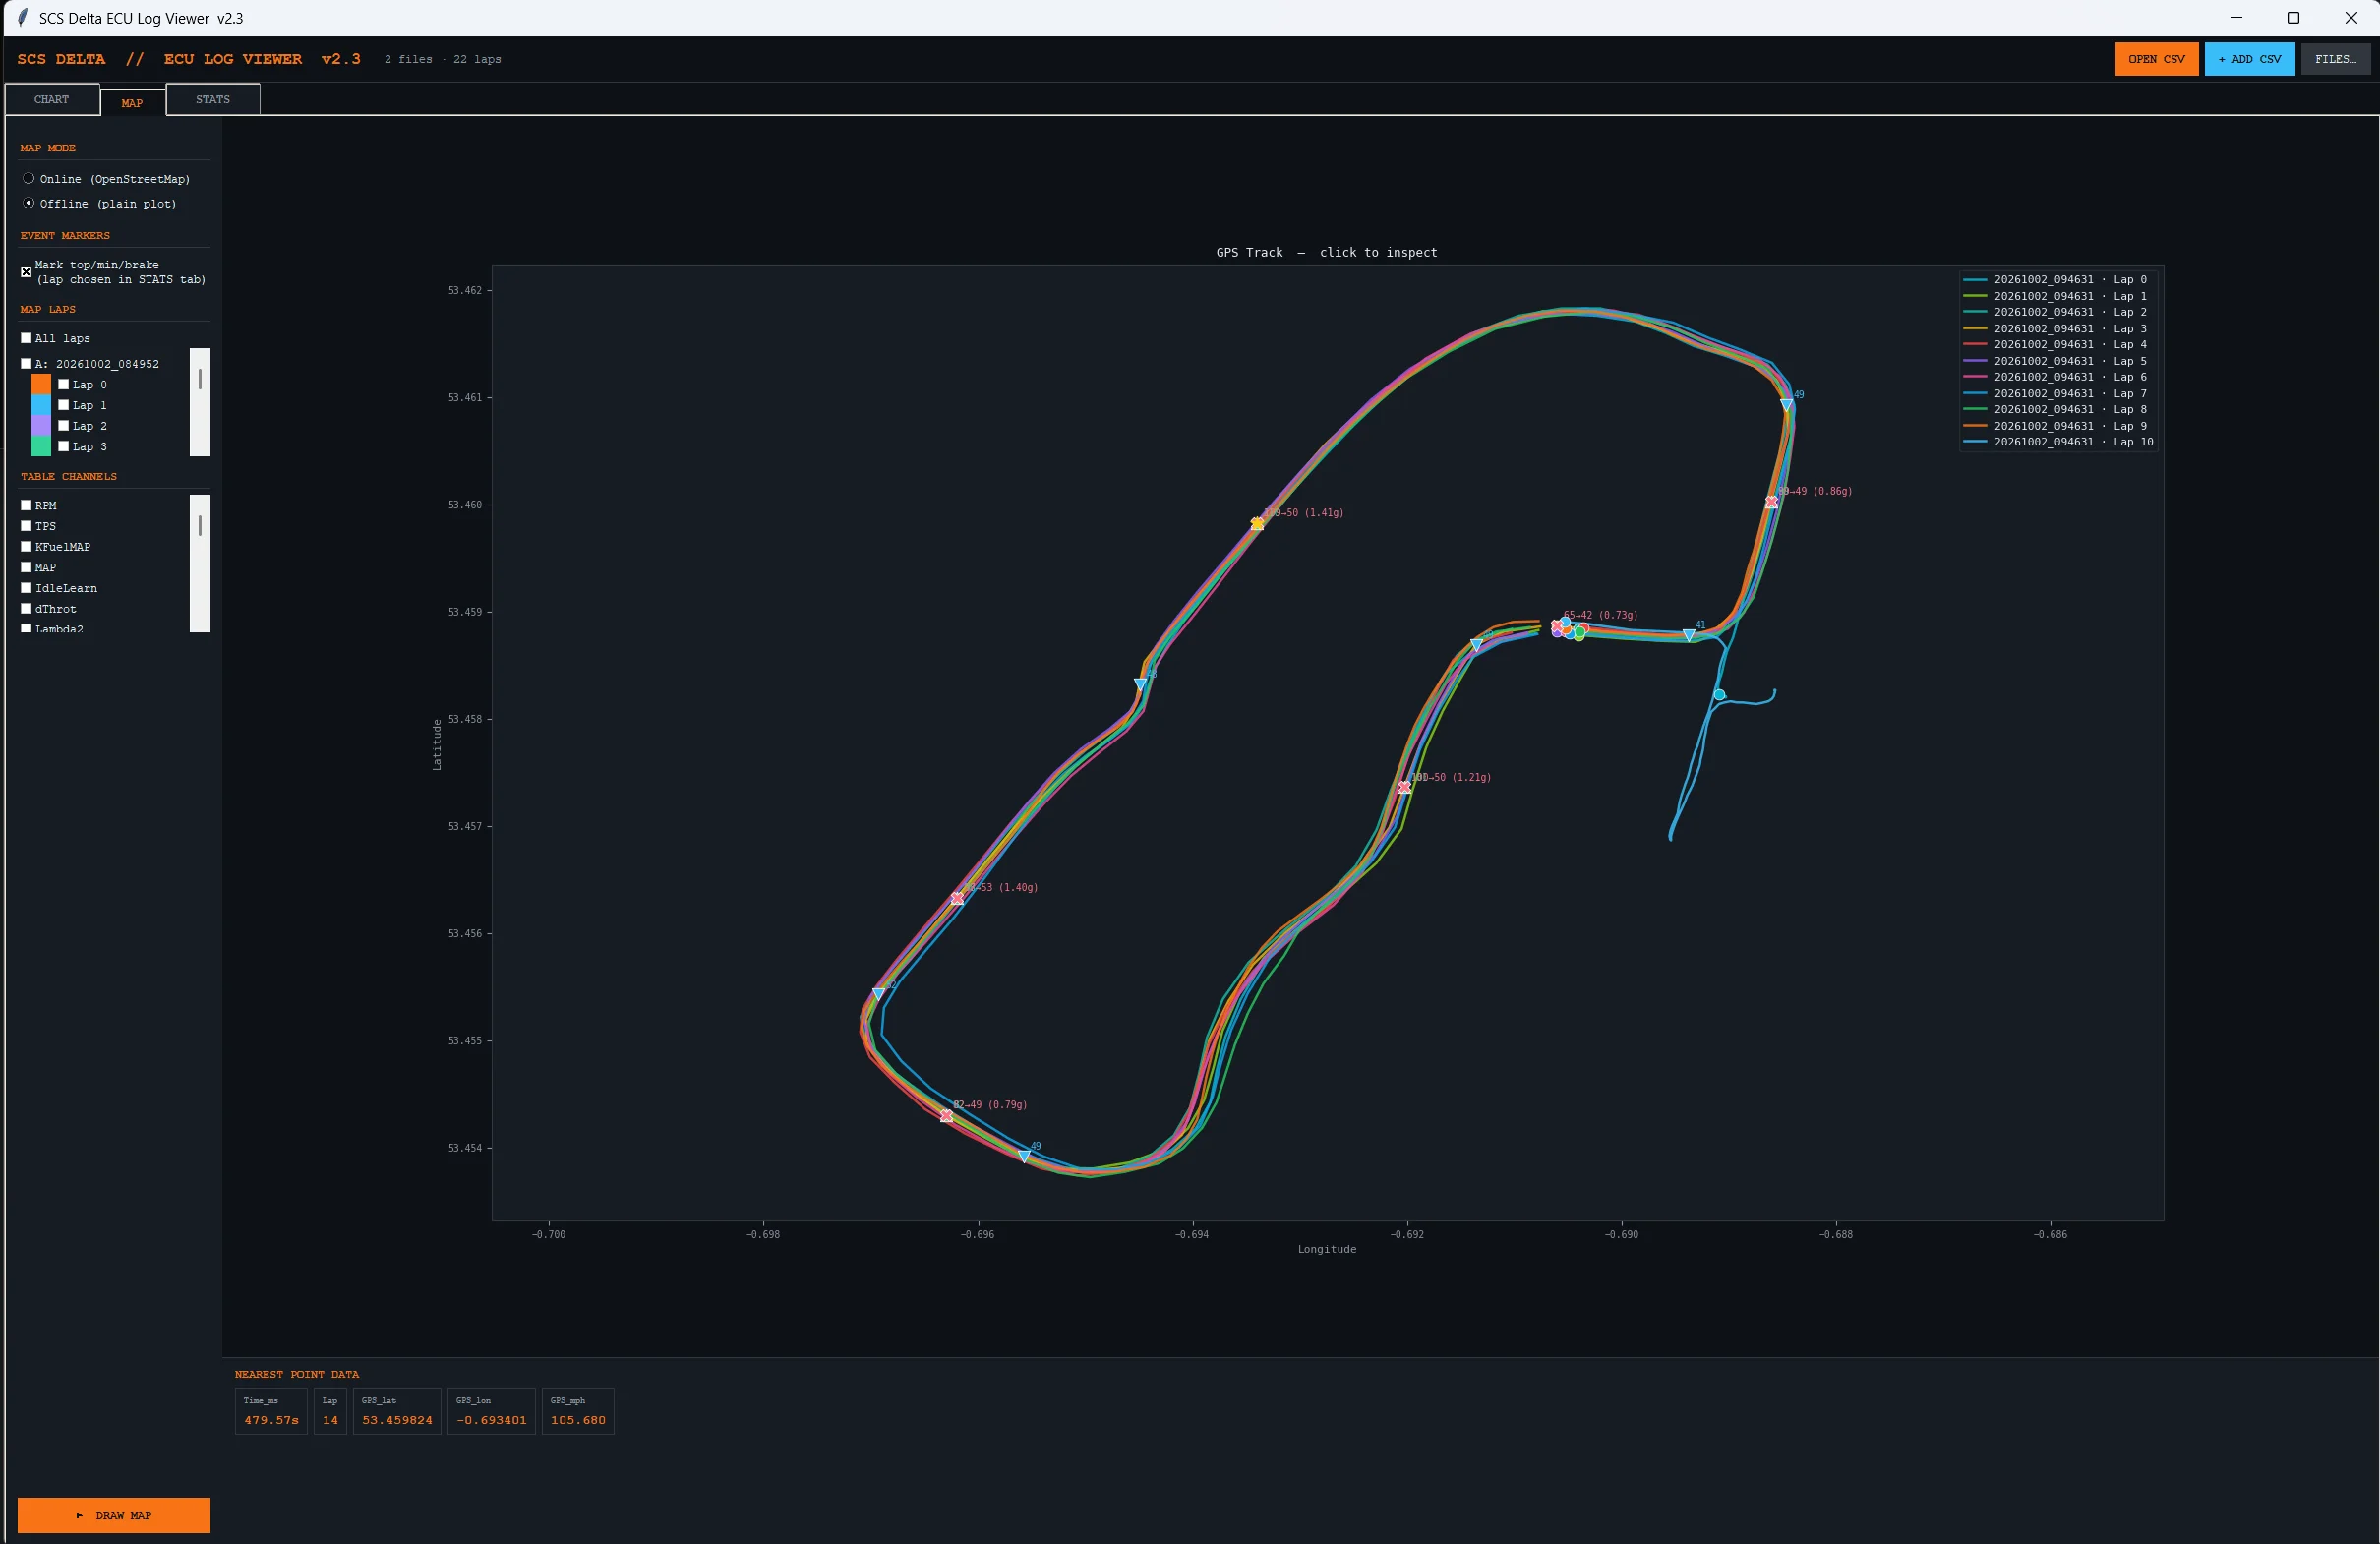Enable the All laps checkbox
The image size is (2380, 1544).
[x=26, y=338]
